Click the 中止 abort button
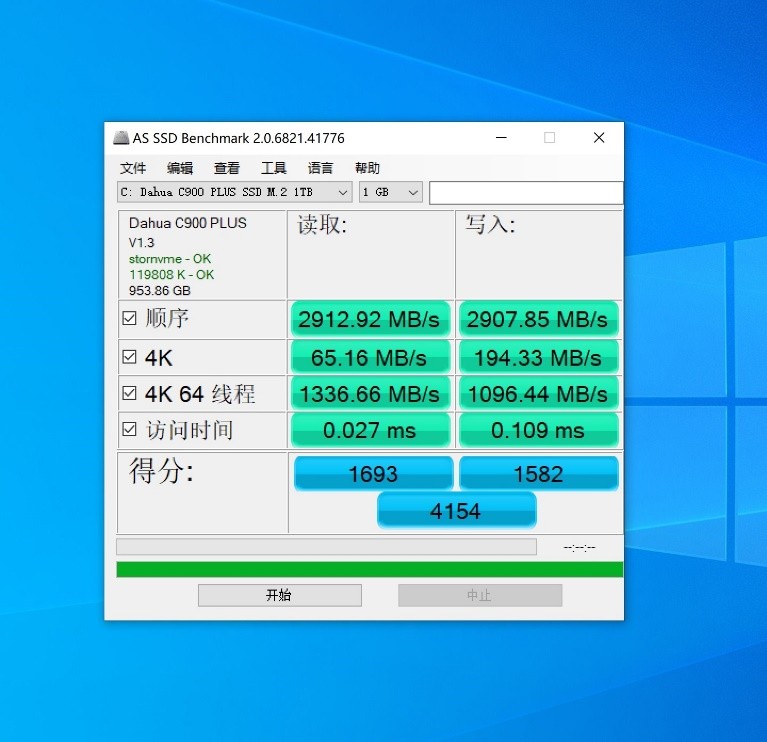This screenshot has width=767, height=742. [x=480, y=595]
